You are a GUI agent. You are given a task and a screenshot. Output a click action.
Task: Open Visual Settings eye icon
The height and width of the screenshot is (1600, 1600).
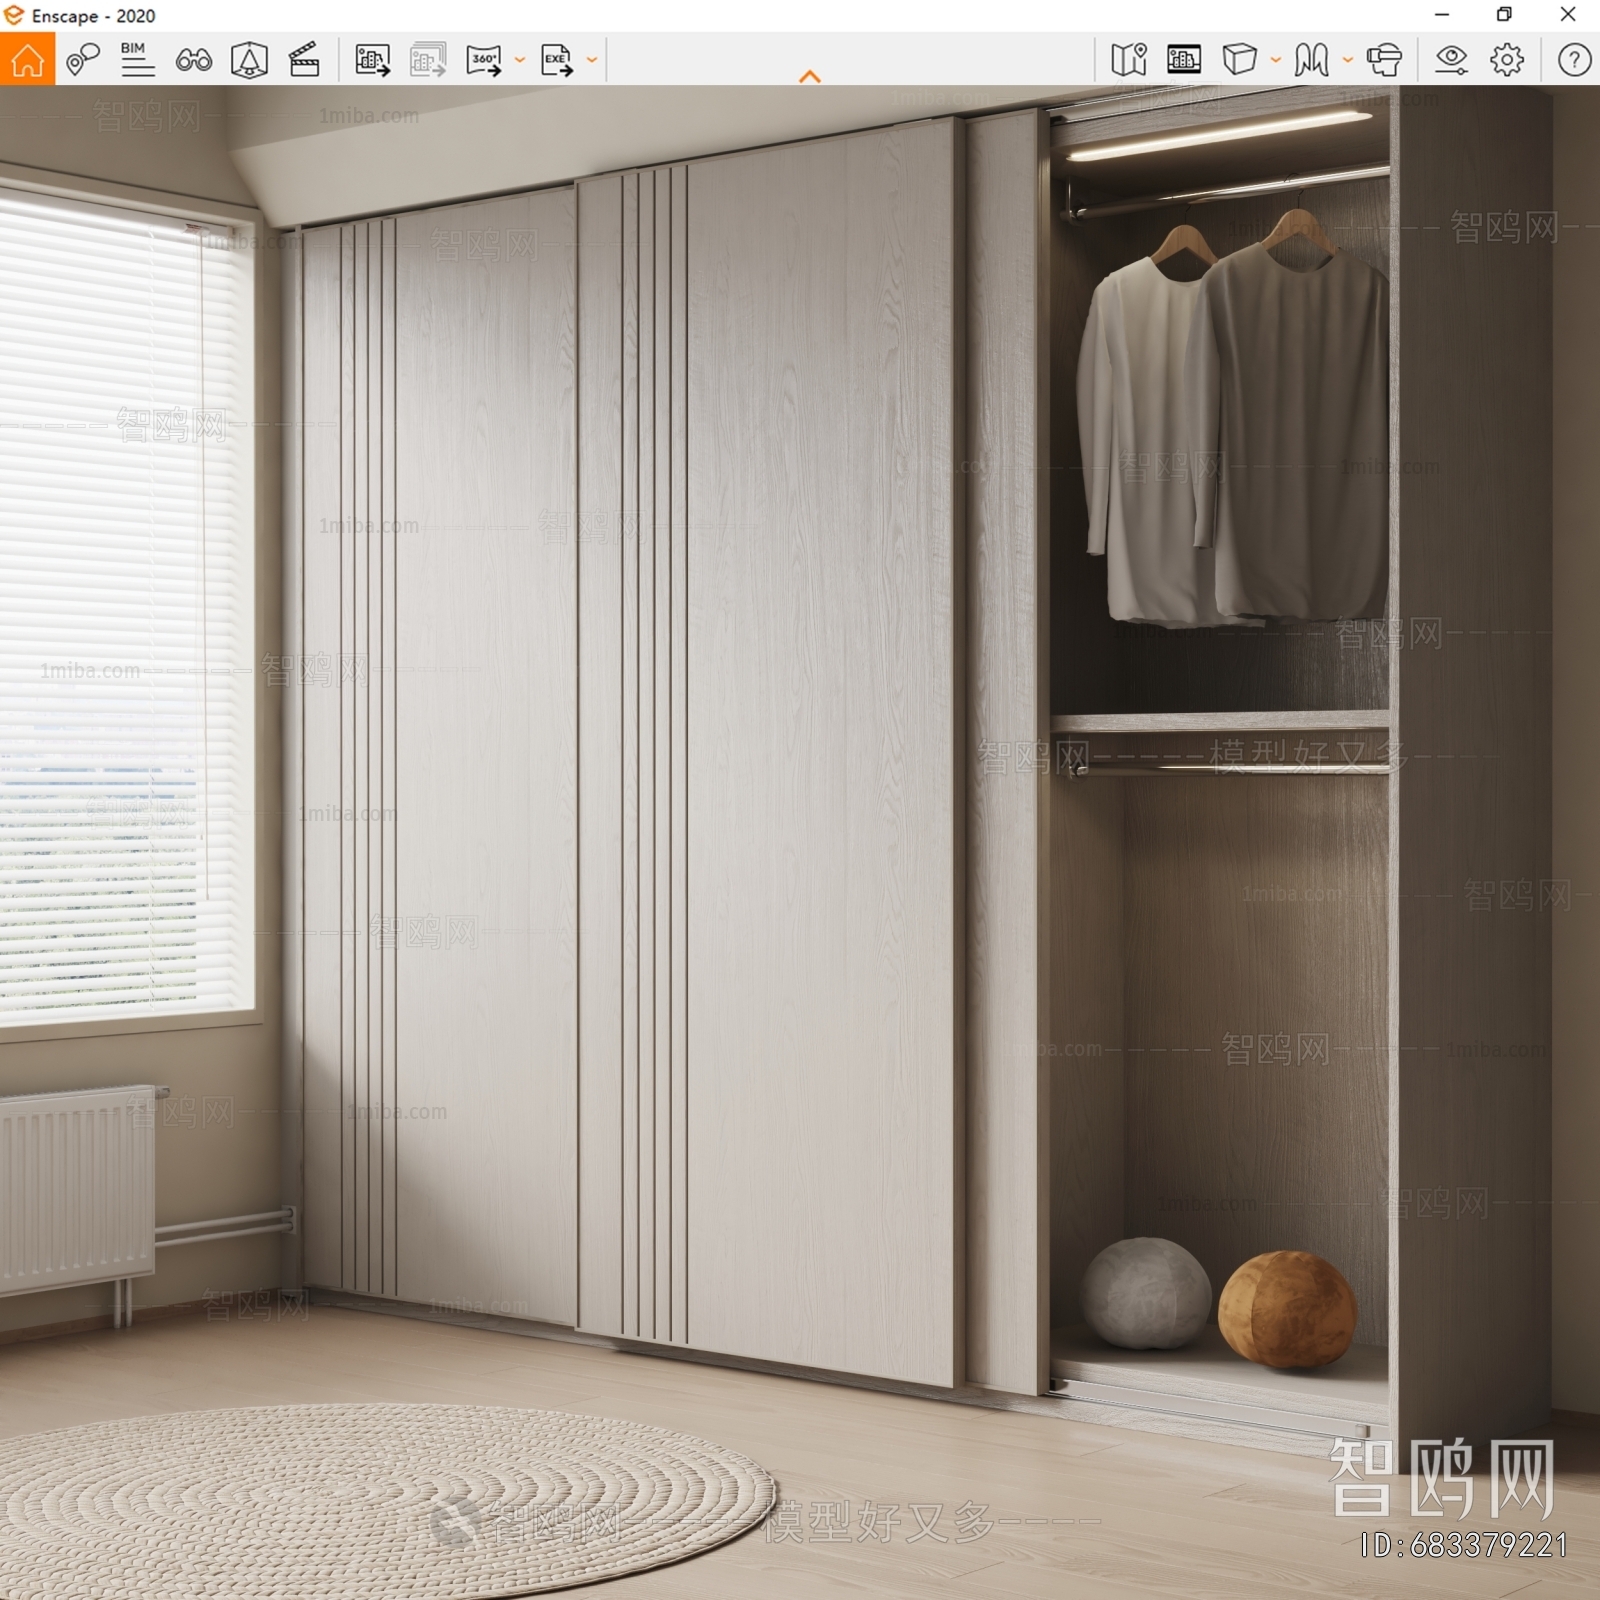1451,60
